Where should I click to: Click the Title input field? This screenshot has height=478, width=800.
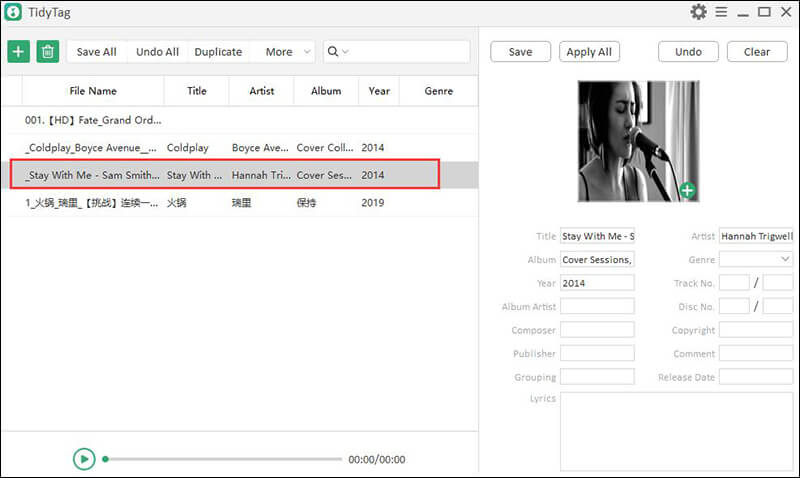click(597, 236)
